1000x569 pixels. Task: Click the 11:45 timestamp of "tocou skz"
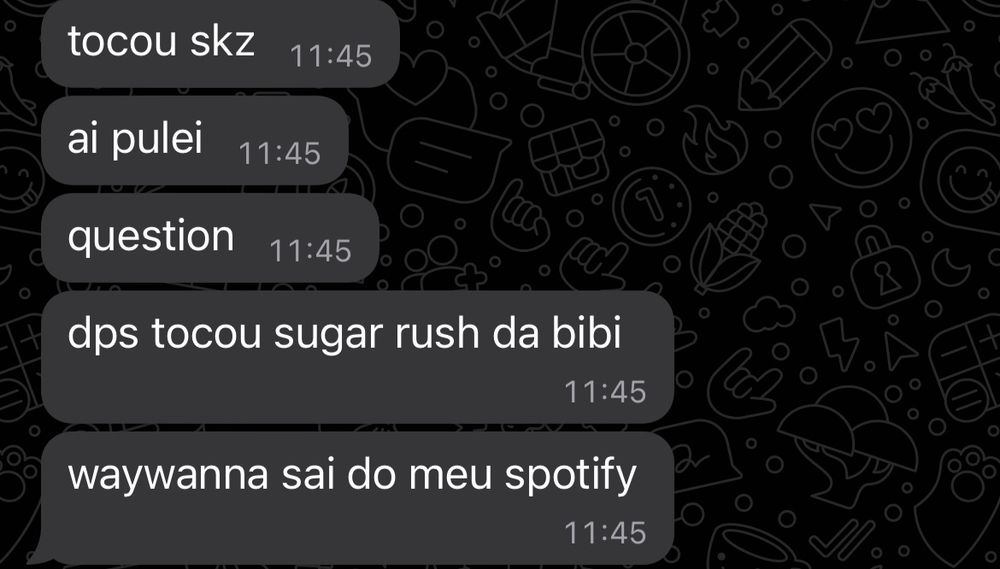click(x=330, y=56)
